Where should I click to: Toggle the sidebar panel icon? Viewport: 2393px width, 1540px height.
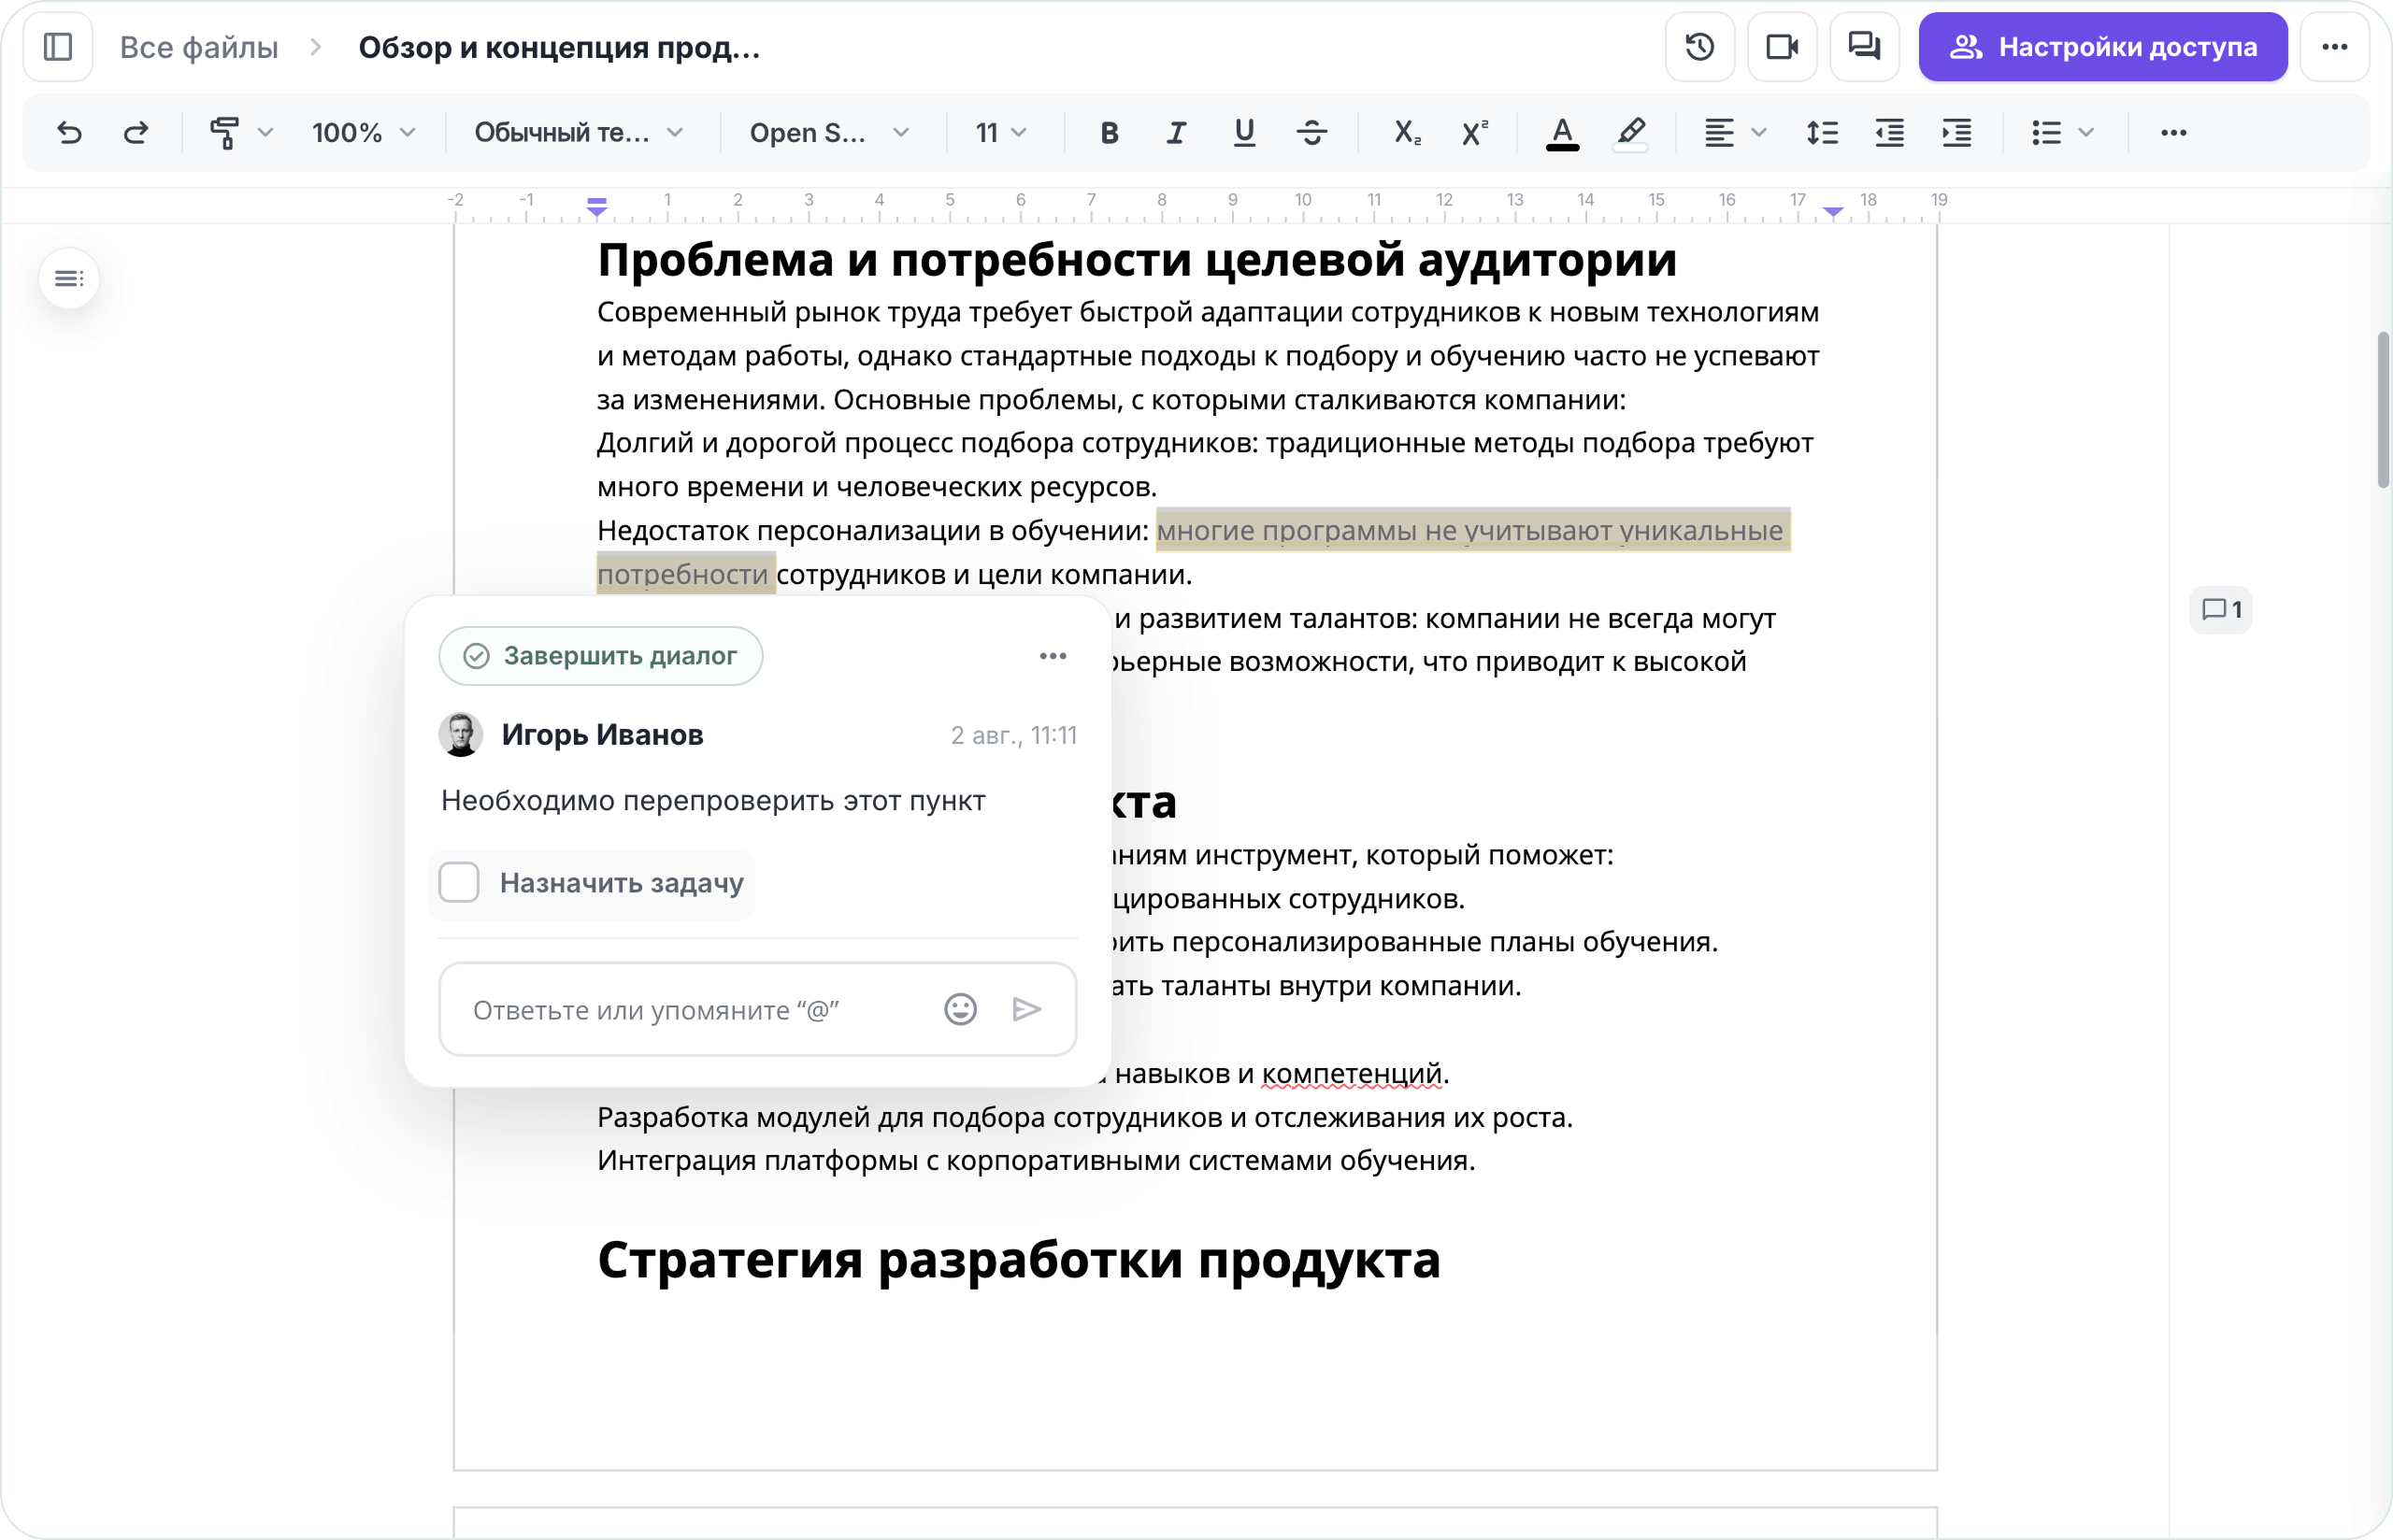click(x=58, y=47)
